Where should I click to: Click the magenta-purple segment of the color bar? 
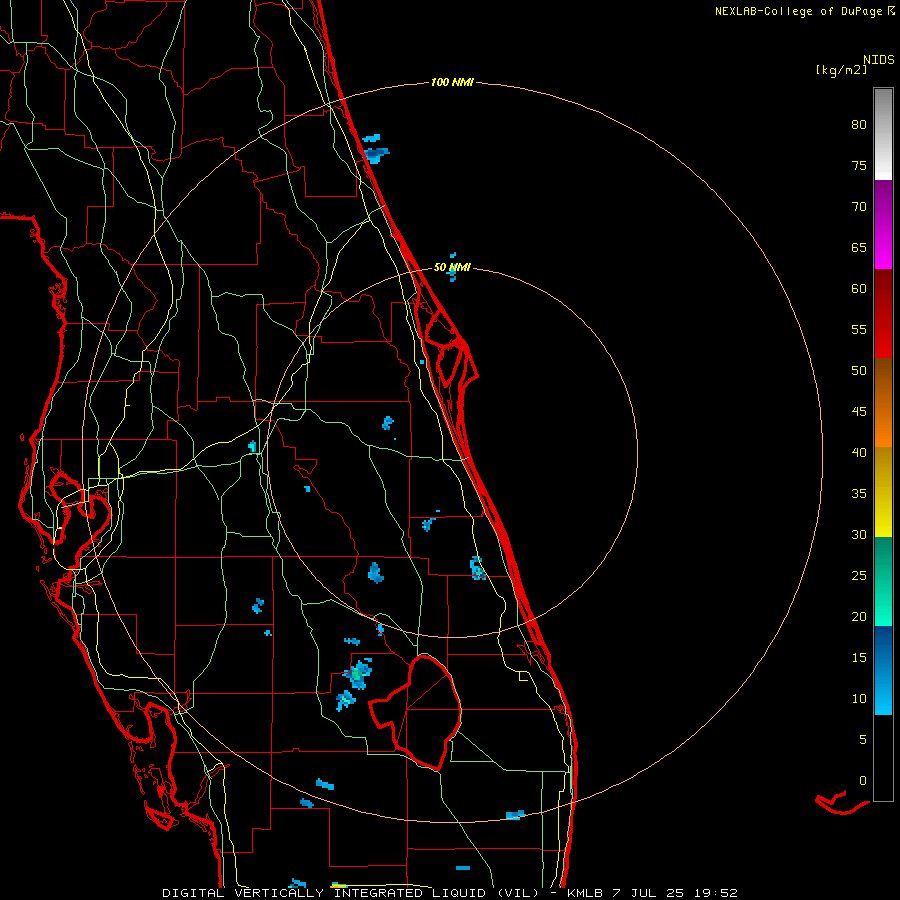(x=883, y=224)
